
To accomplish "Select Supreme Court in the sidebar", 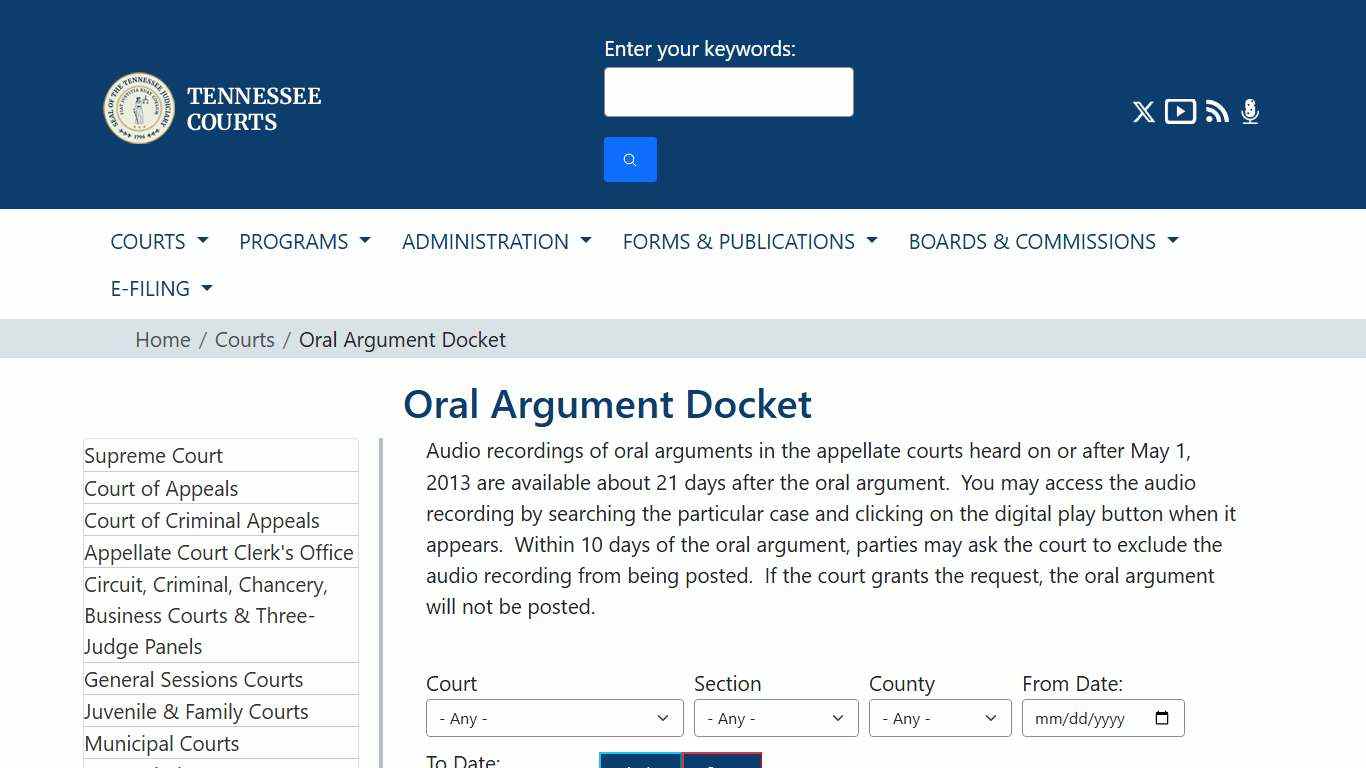I will (153, 456).
